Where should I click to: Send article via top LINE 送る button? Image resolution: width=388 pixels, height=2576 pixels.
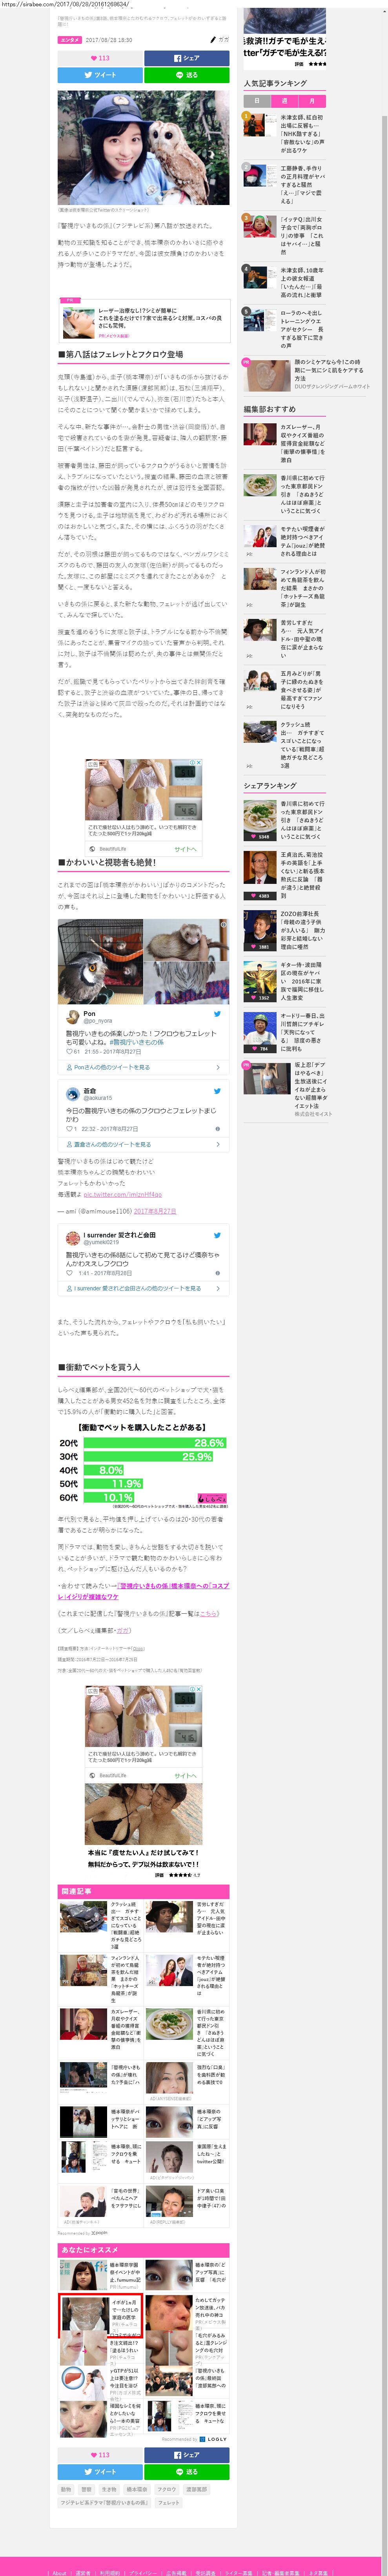coord(186,75)
